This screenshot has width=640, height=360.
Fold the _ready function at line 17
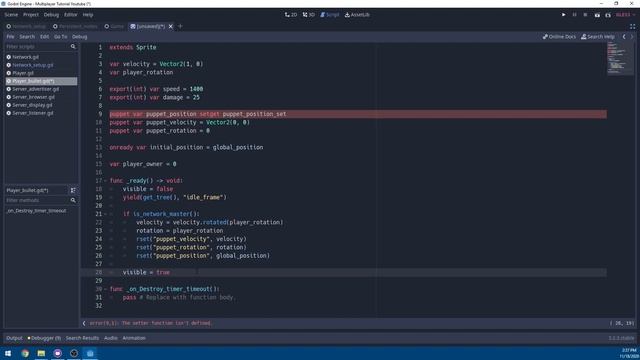[x=106, y=180]
